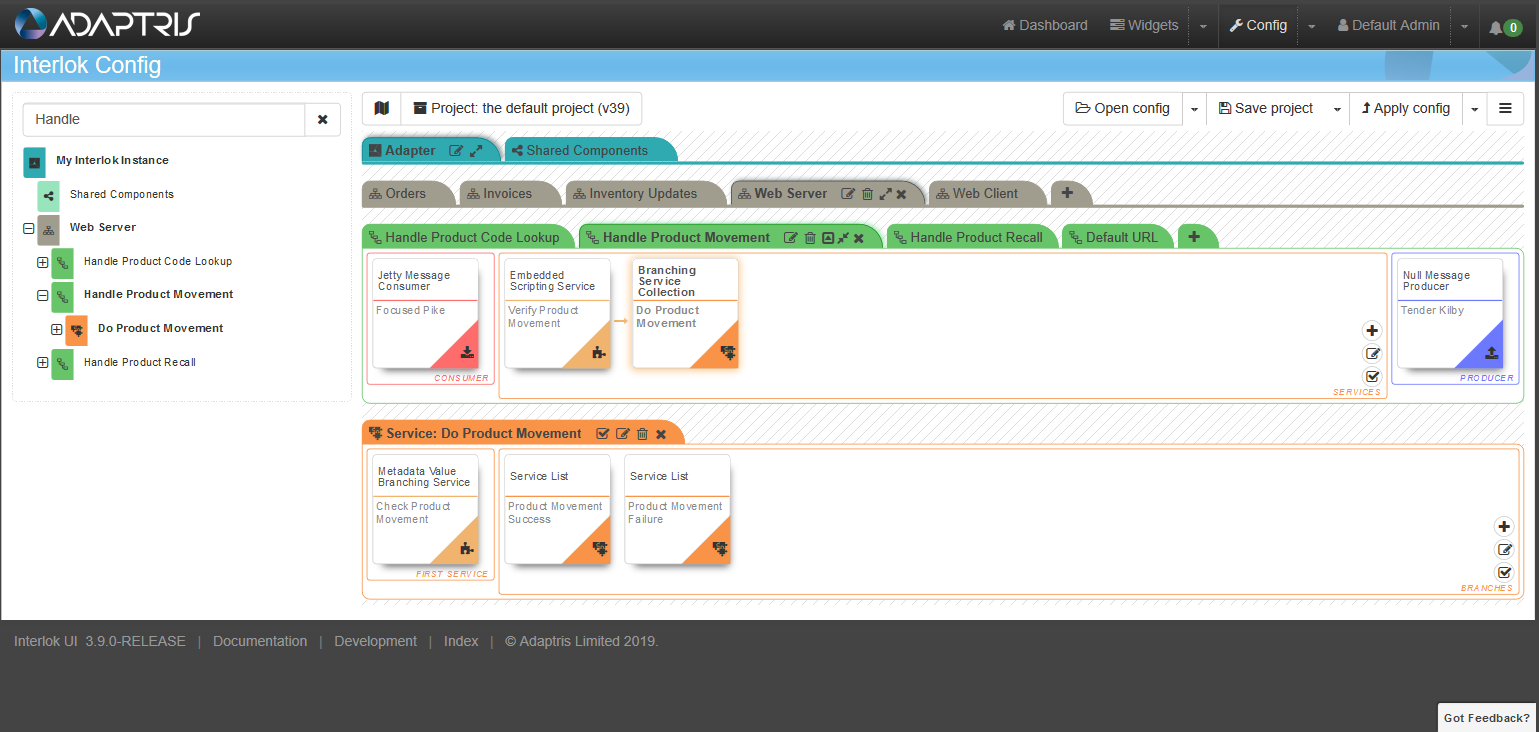Expand the Web Server channel view

point(885,194)
